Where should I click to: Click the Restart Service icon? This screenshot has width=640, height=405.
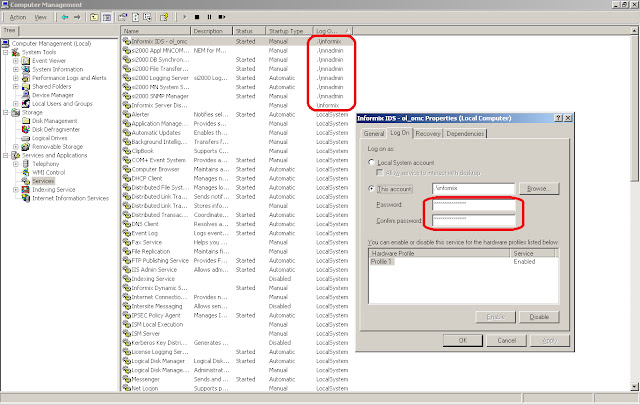click(x=222, y=17)
